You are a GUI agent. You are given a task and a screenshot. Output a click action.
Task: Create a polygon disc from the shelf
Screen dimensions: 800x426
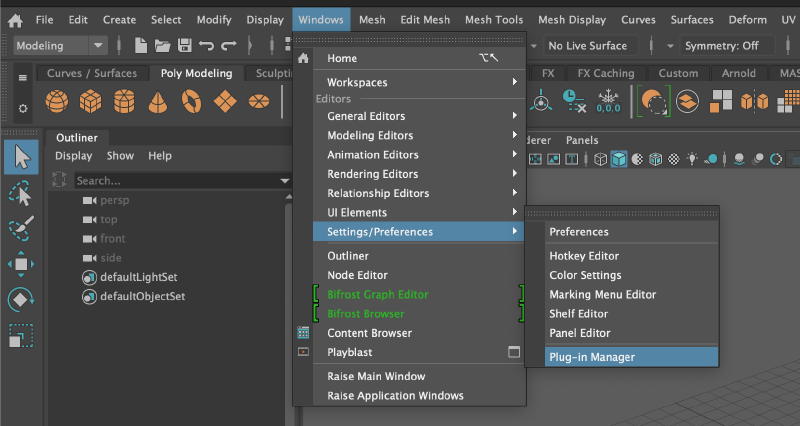pos(259,101)
